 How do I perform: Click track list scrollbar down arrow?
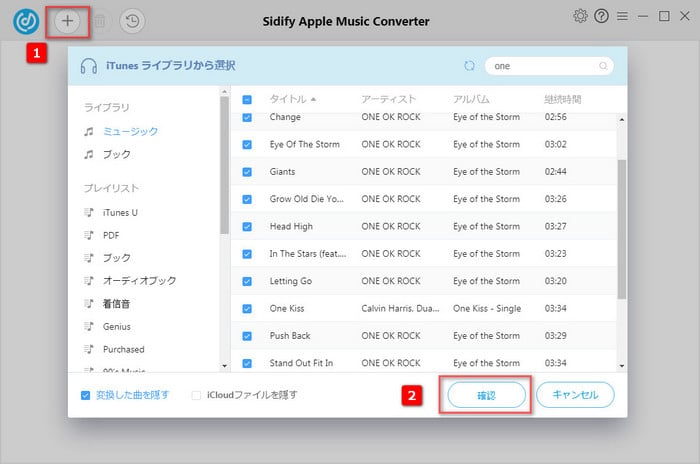pos(622,366)
